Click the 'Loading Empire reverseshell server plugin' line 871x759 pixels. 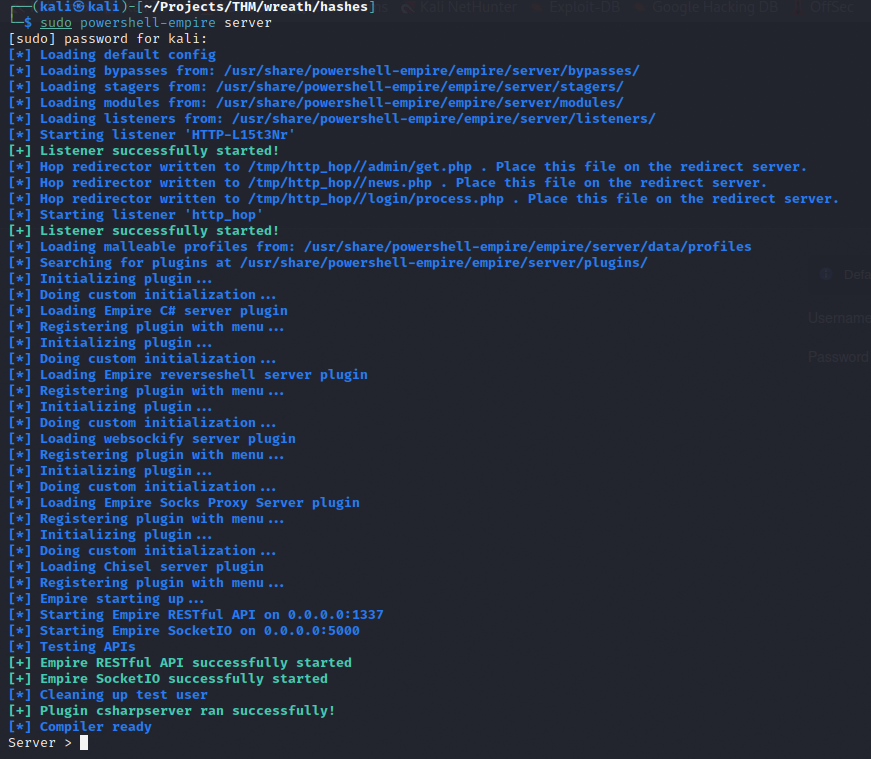click(188, 375)
